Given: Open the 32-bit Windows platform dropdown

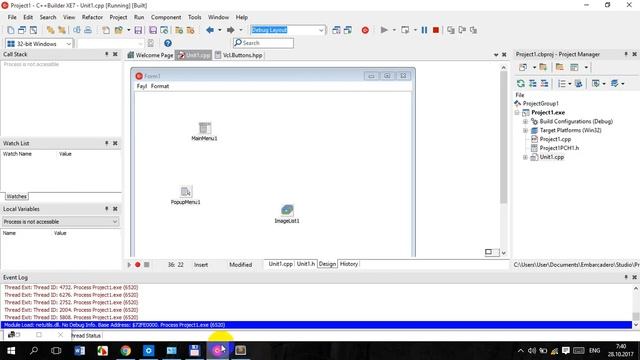Looking at the screenshot, I should coord(69,44).
